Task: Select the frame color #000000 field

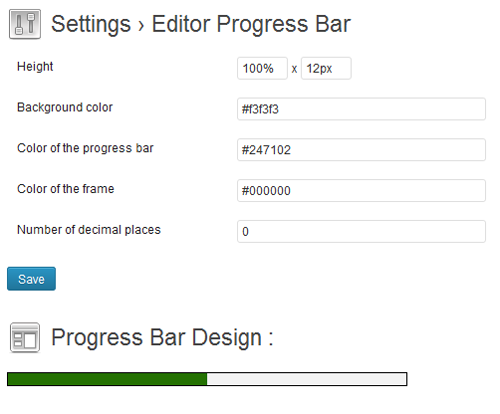Action: point(361,191)
